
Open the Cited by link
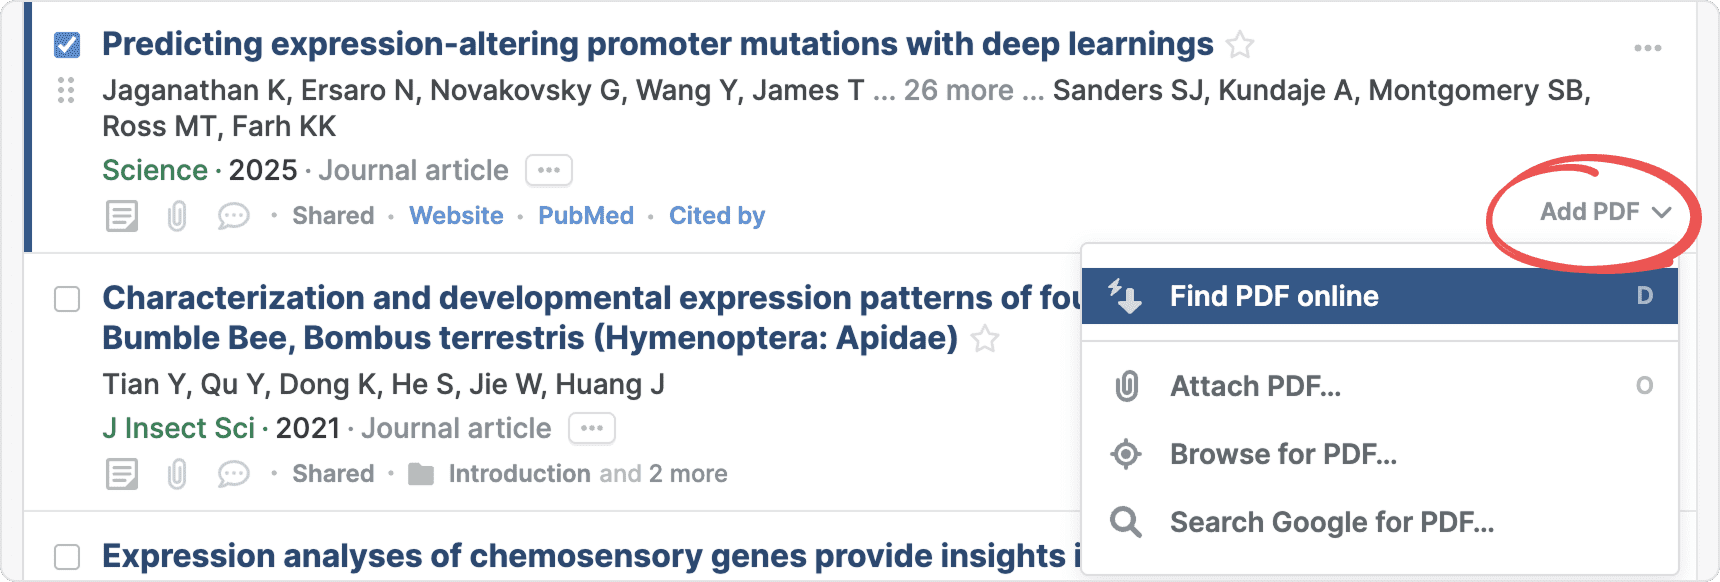[x=716, y=216]
